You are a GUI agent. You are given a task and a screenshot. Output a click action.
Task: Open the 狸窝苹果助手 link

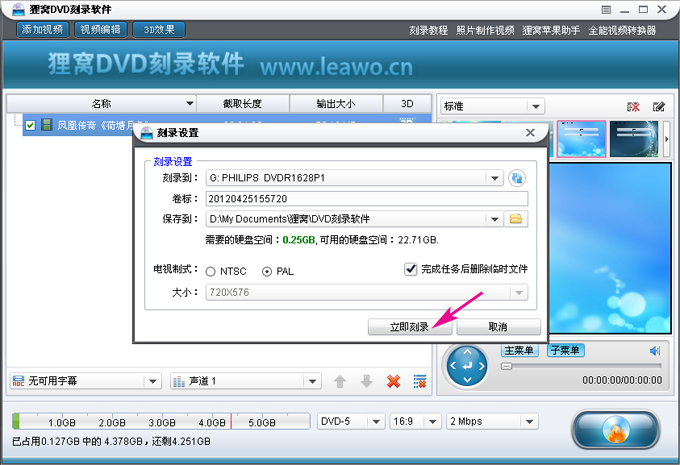click(x=551, y=30)
